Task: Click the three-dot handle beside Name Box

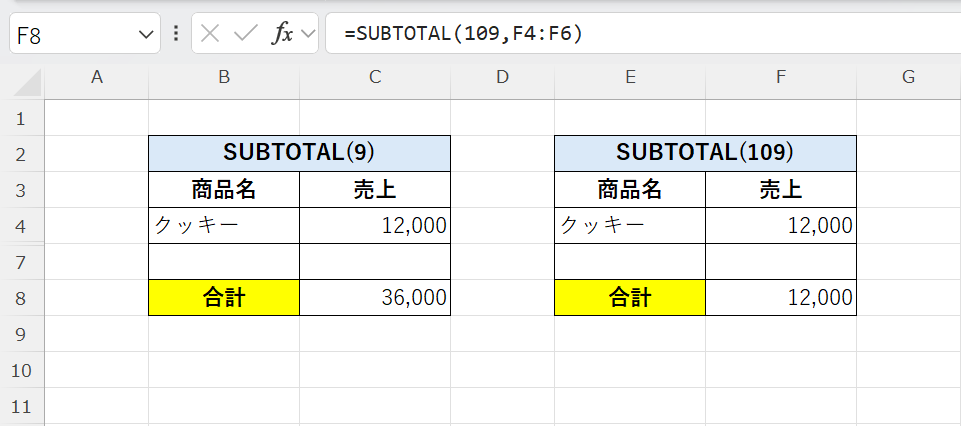Action: click(x=176, y=34)
